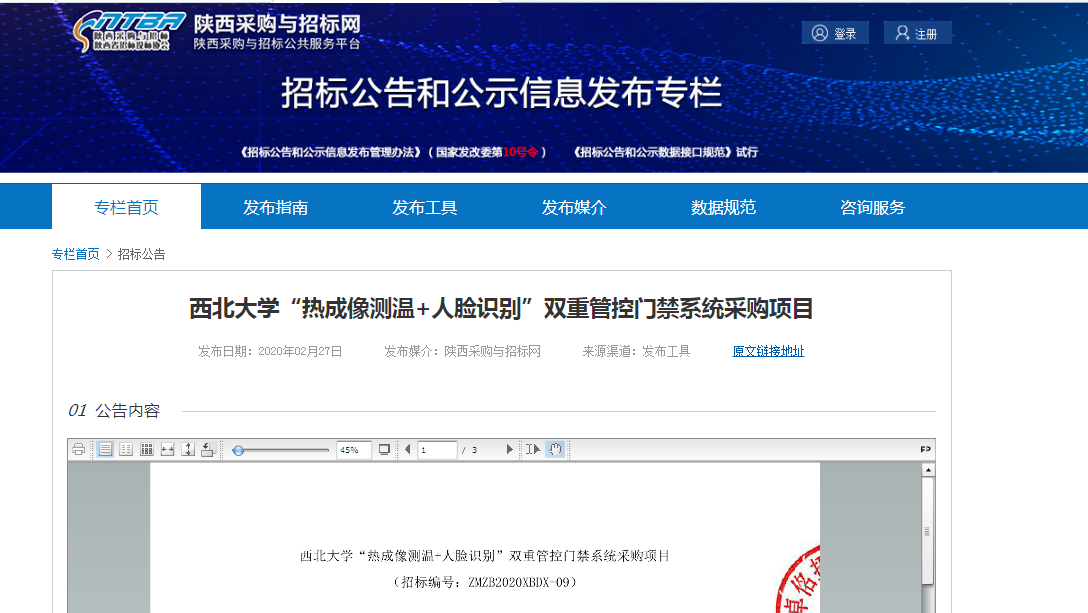Click the 来源渠道：发布工具 text
The image size is (1088, 613).
click(636, 351)
